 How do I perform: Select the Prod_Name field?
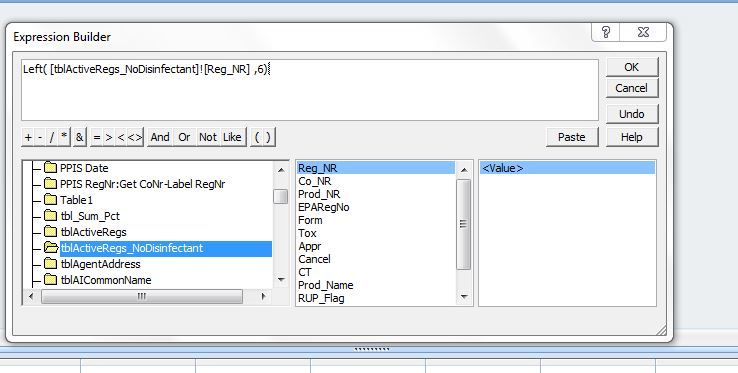coord(326,285)
